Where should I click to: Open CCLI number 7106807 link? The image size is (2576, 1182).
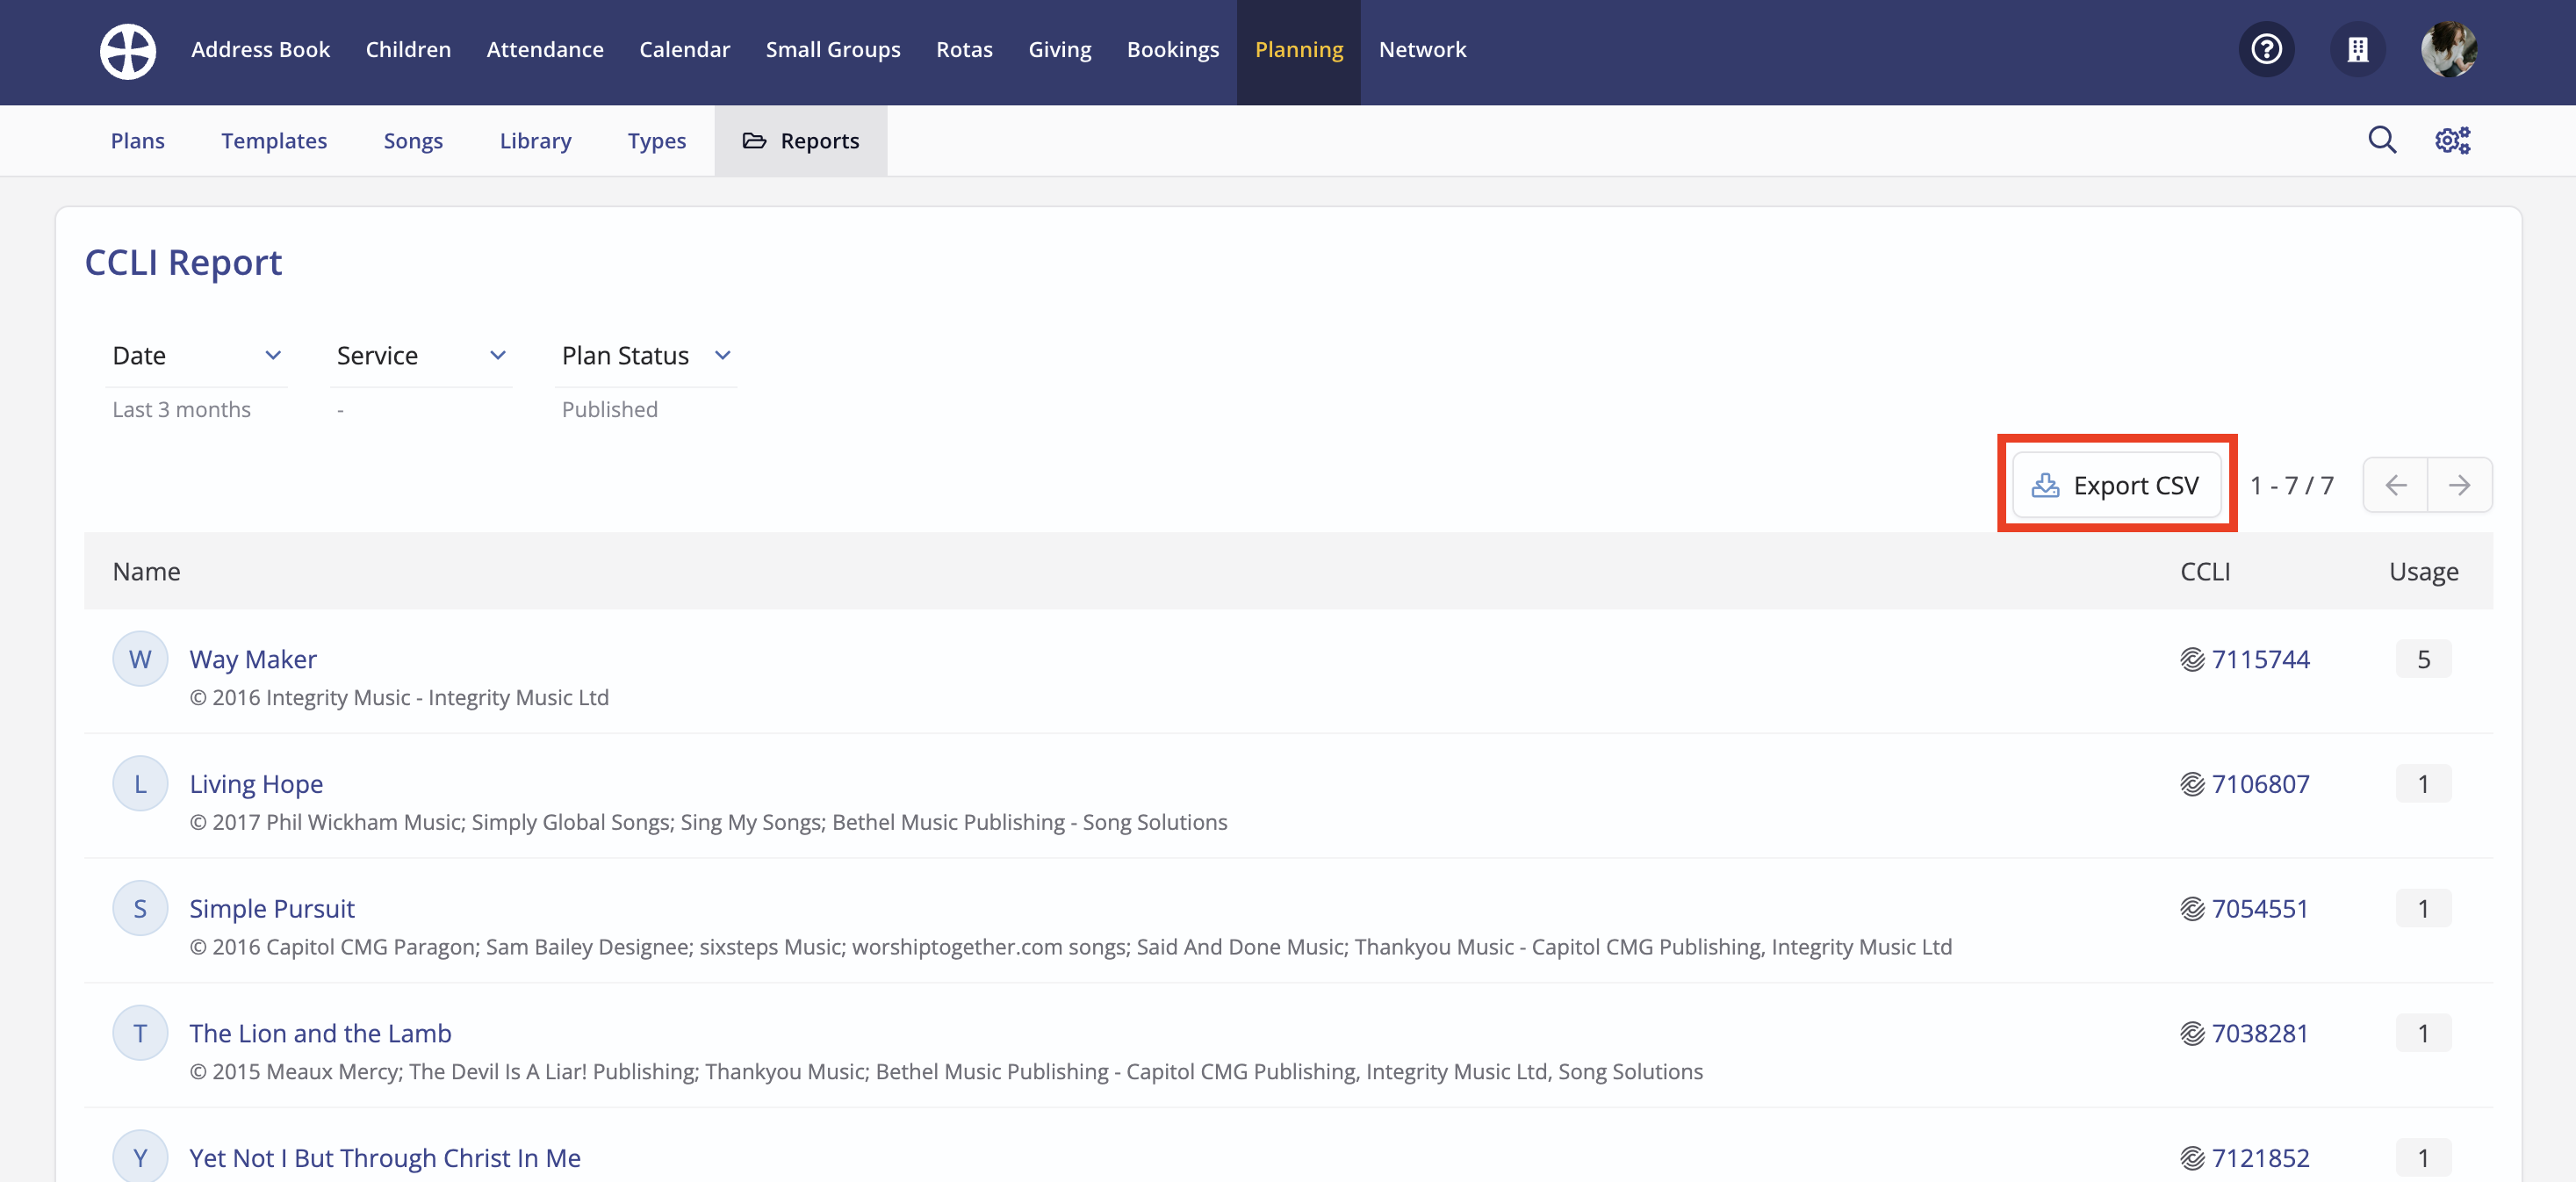click(x=2260, y=784)
